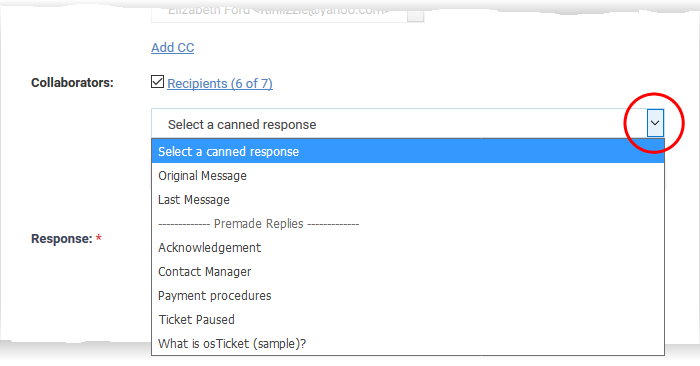Click the Response field label
Image resolution: width=700 pixels, height=366 pixels.
pos(62,239)
